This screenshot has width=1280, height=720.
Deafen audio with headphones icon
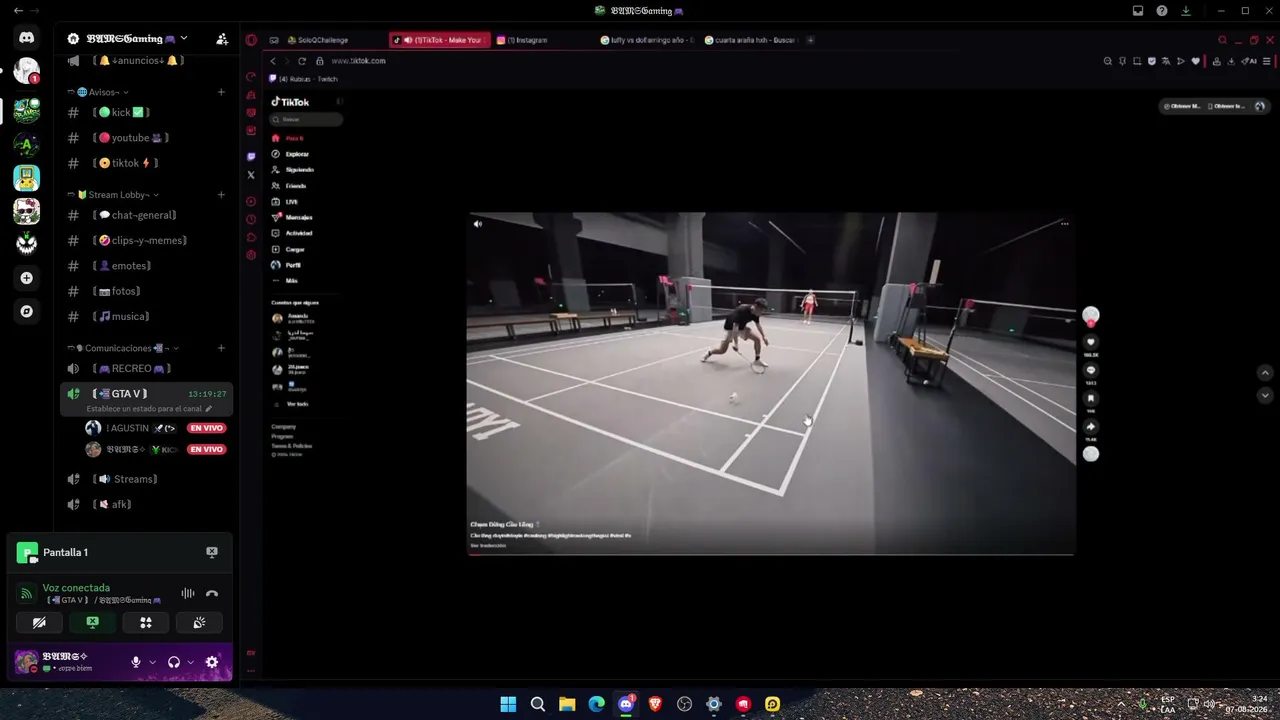(x=174, y=662)
